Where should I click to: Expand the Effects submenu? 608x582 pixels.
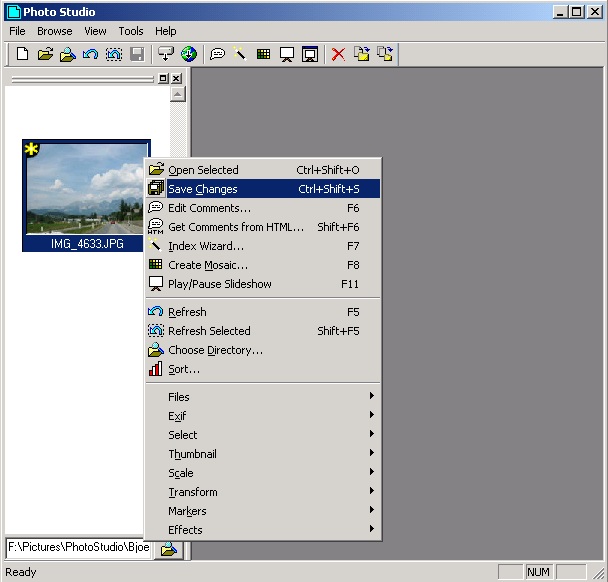[263, 530]
